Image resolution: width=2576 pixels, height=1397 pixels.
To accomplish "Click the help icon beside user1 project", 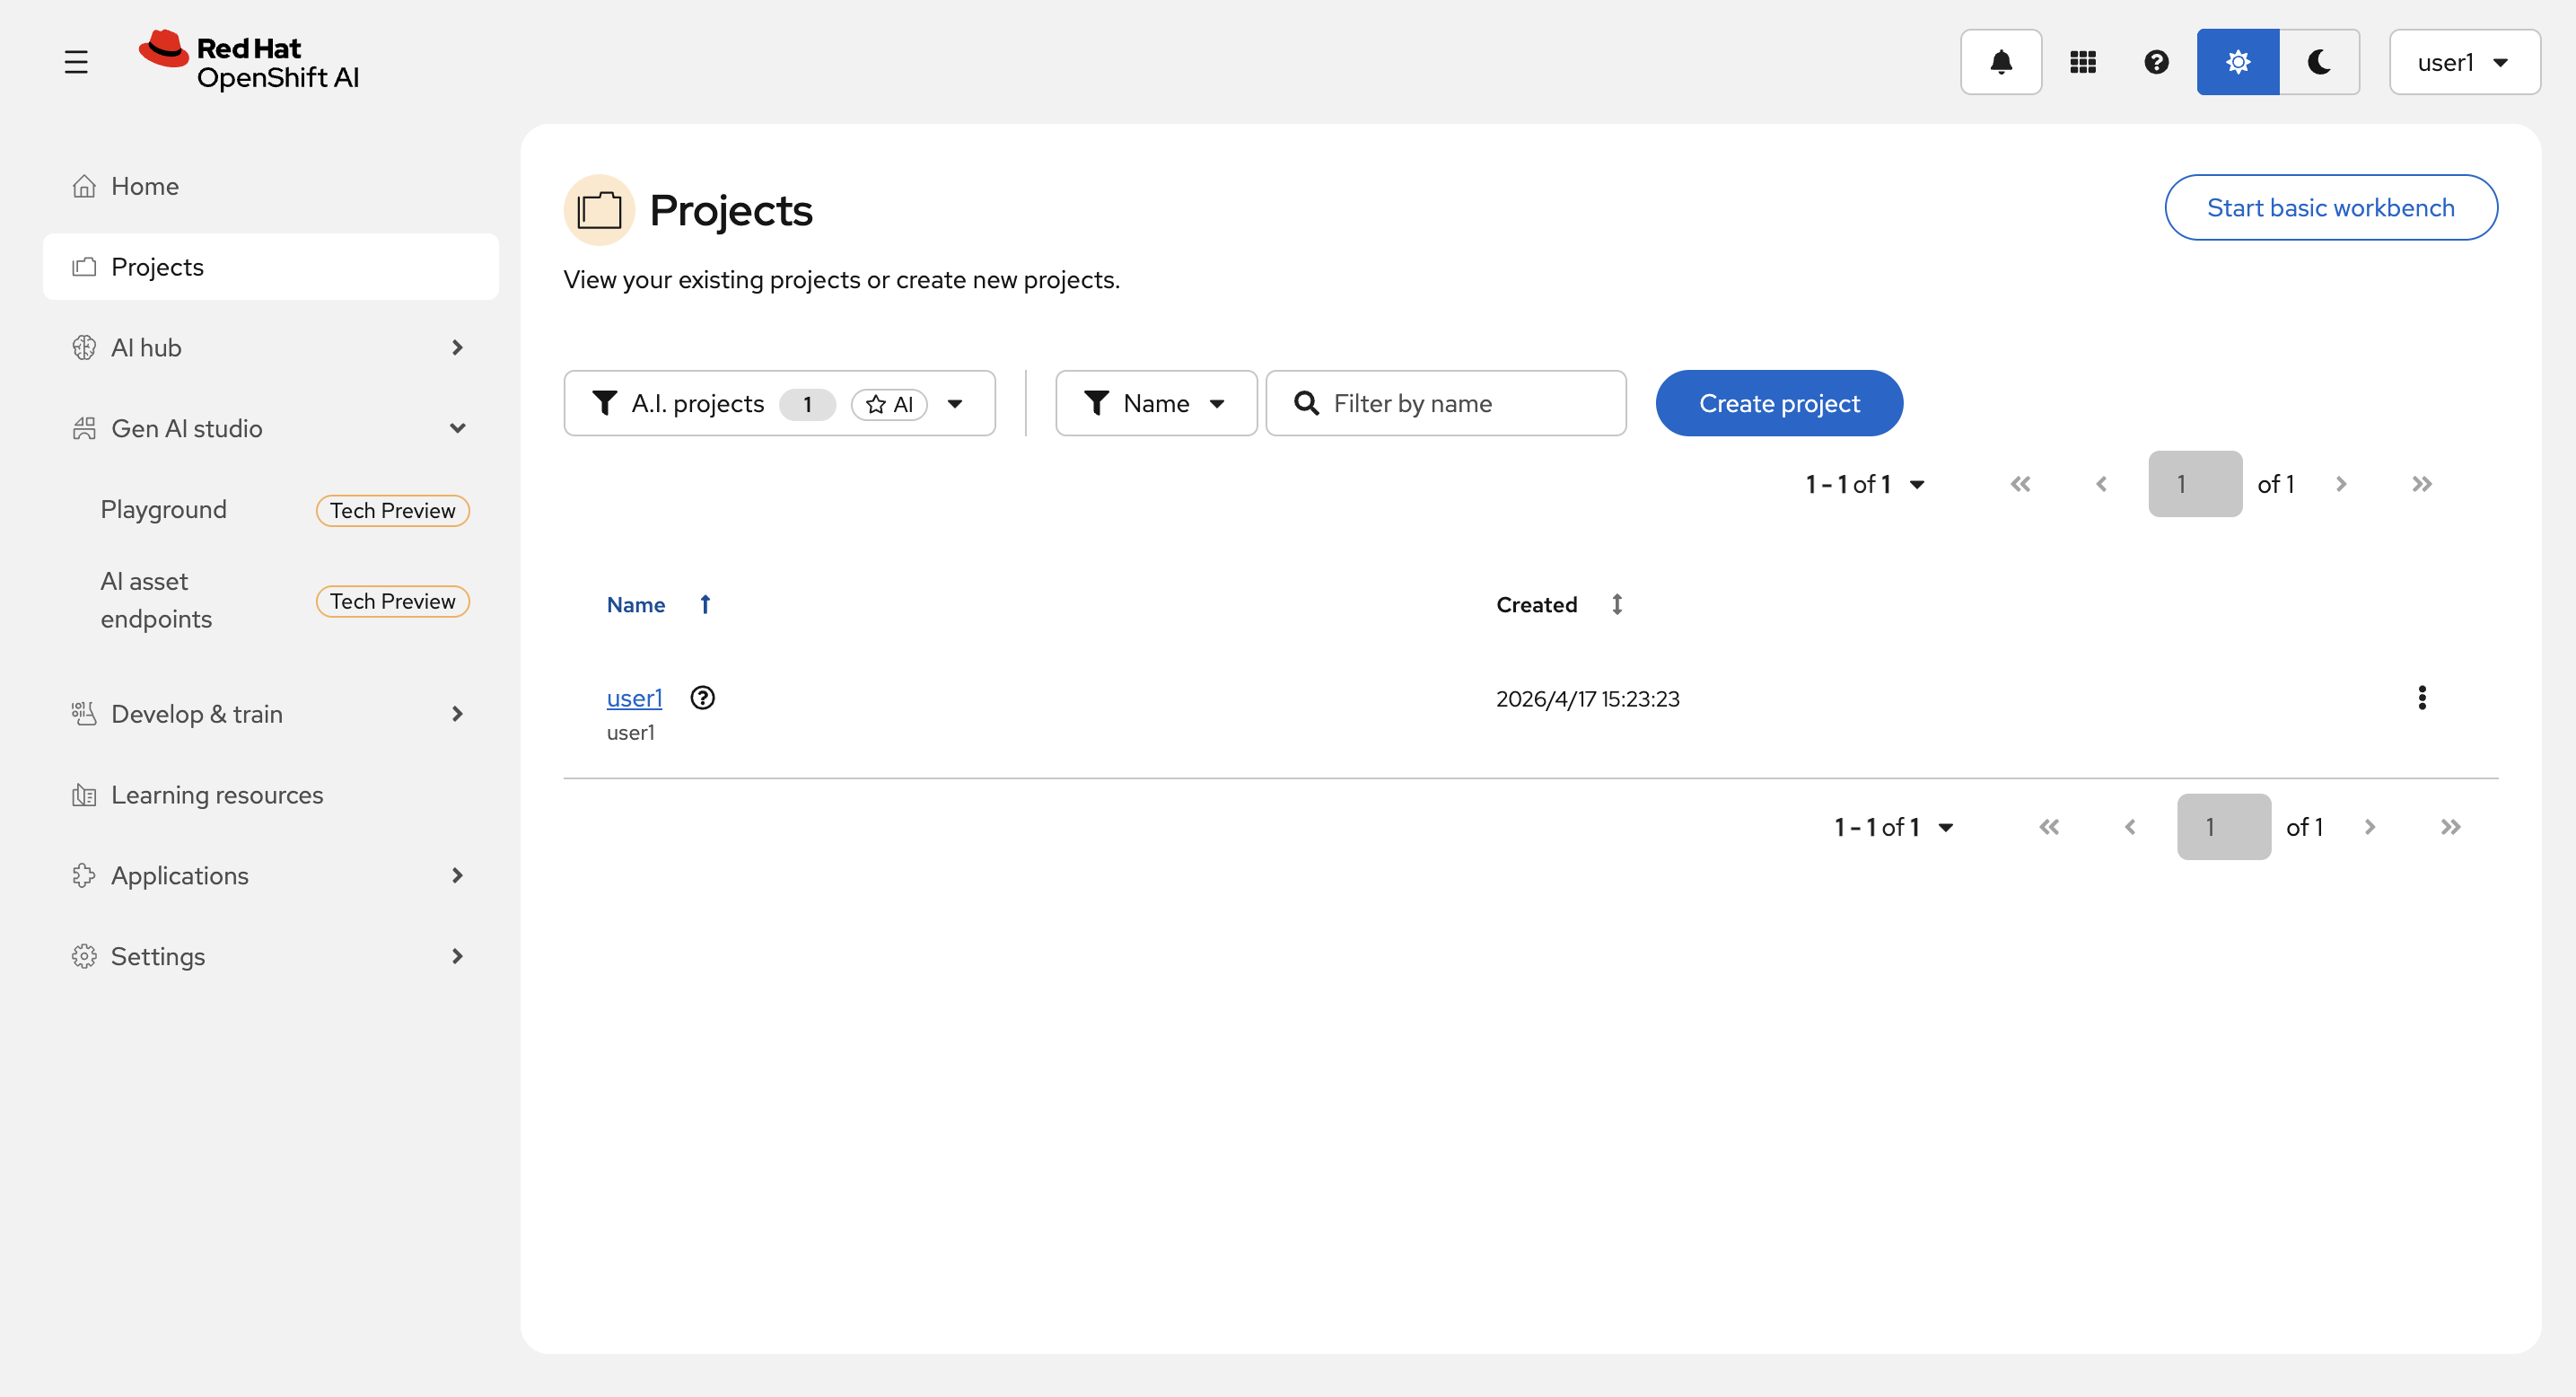I will [703, 698].
